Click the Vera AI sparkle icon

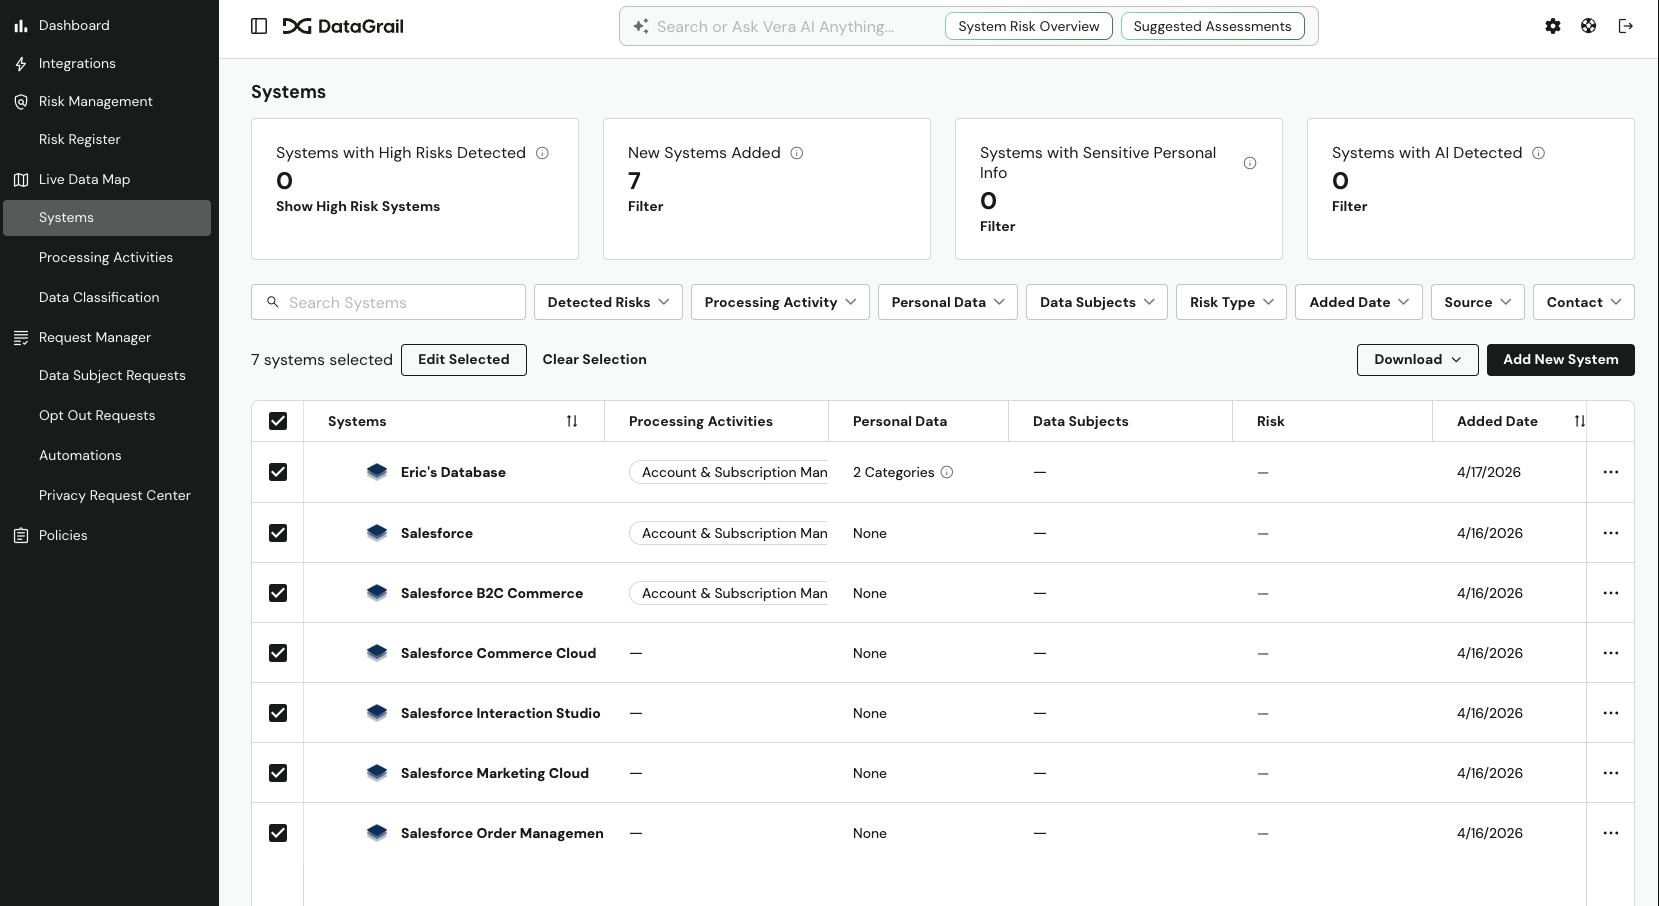point(641,26)
